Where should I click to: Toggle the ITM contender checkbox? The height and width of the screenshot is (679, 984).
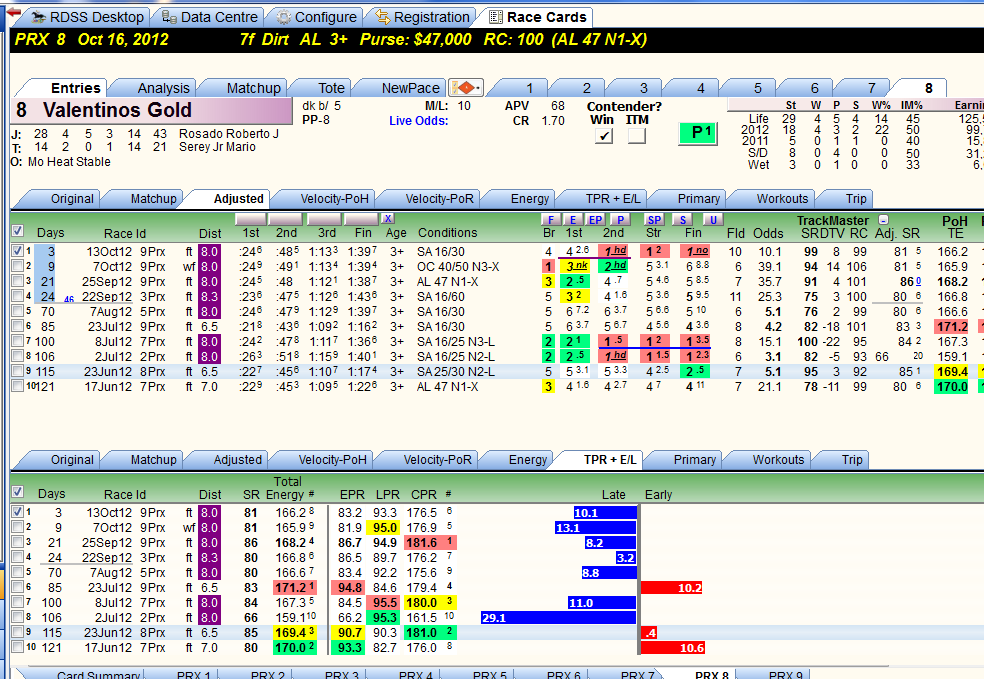tap(637, 136)
